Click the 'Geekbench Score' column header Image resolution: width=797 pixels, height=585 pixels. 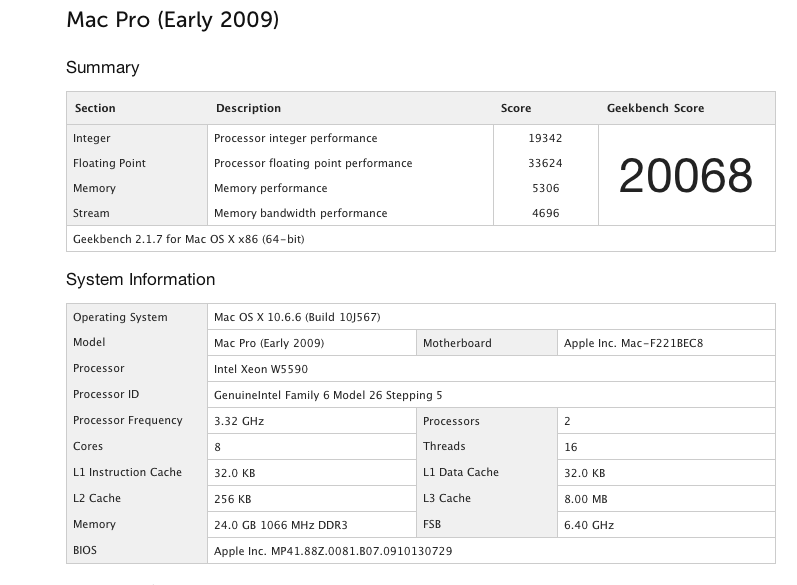pos(656,108)
